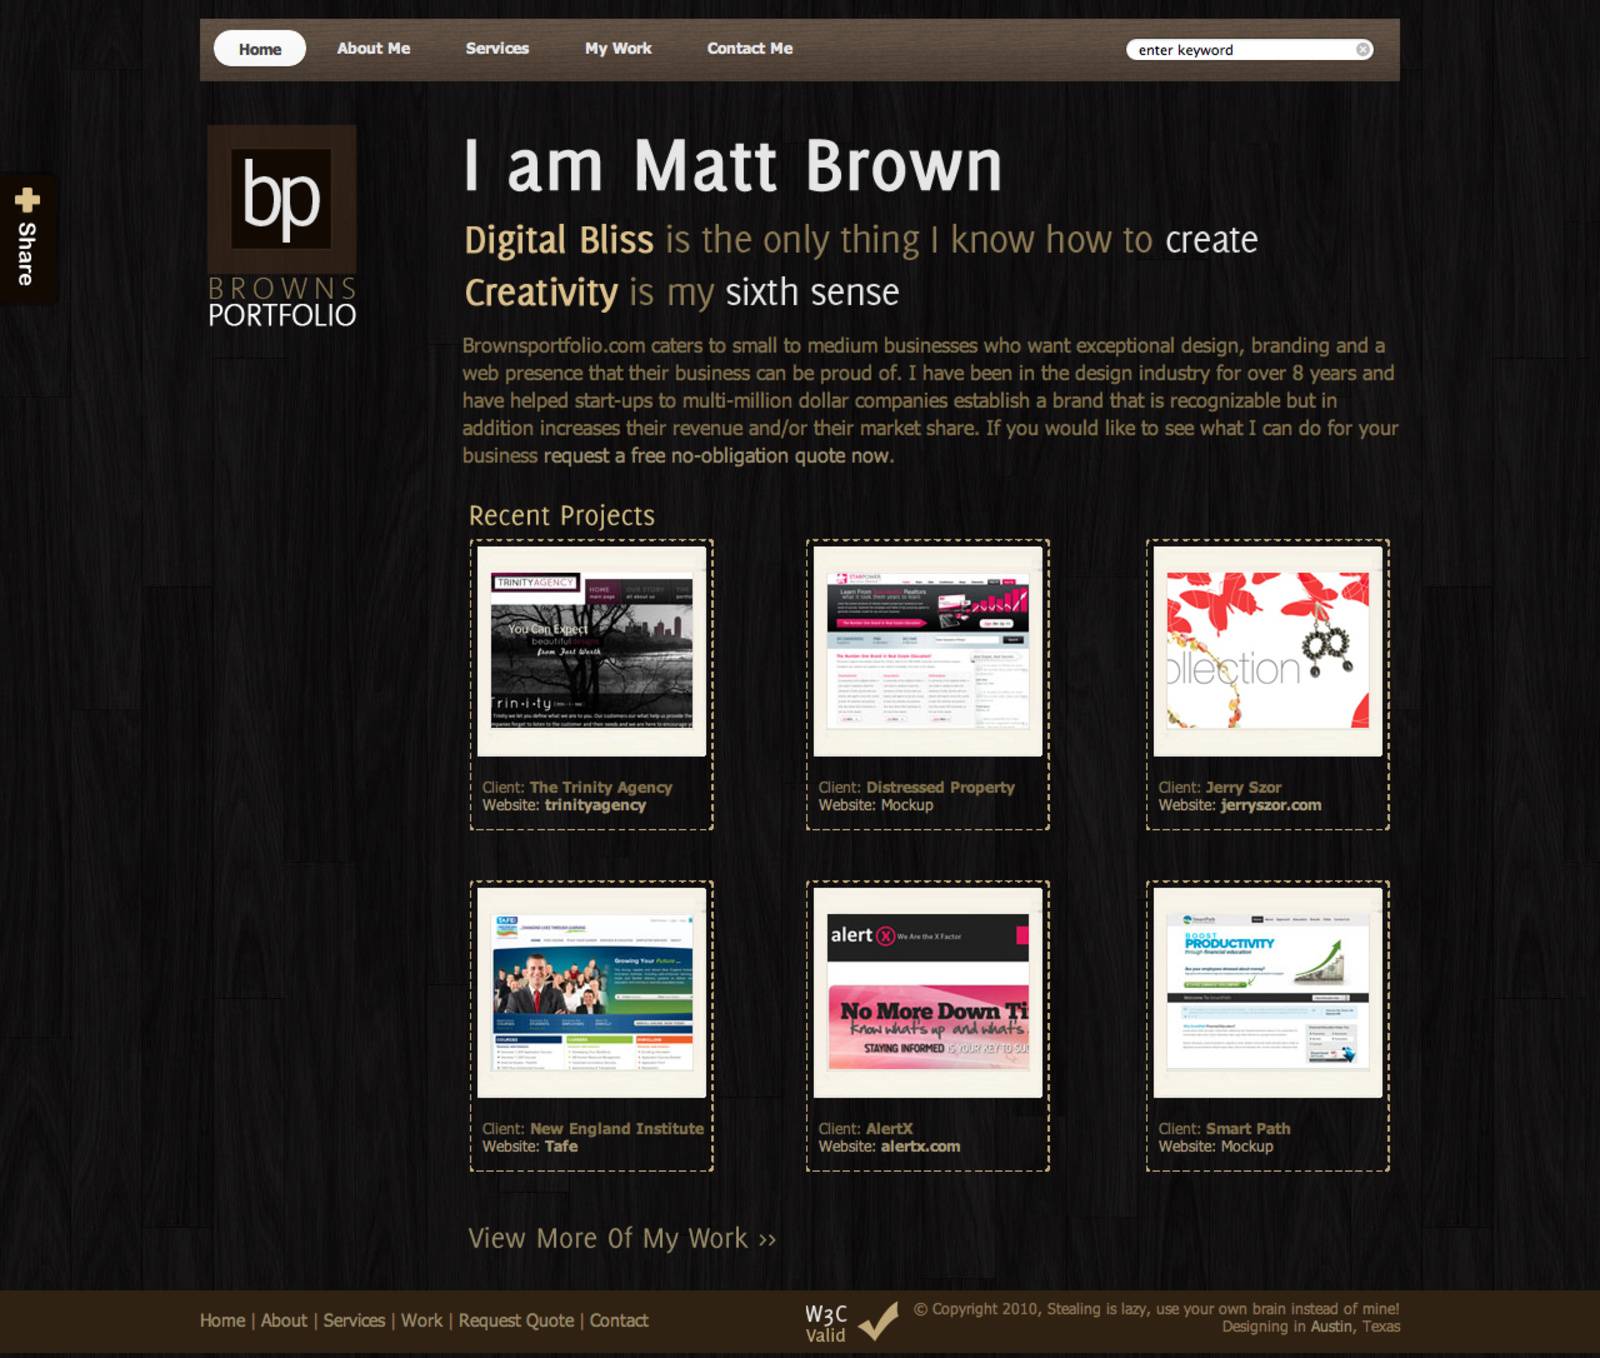Open Contact from the footer links

pos(618,1320)
